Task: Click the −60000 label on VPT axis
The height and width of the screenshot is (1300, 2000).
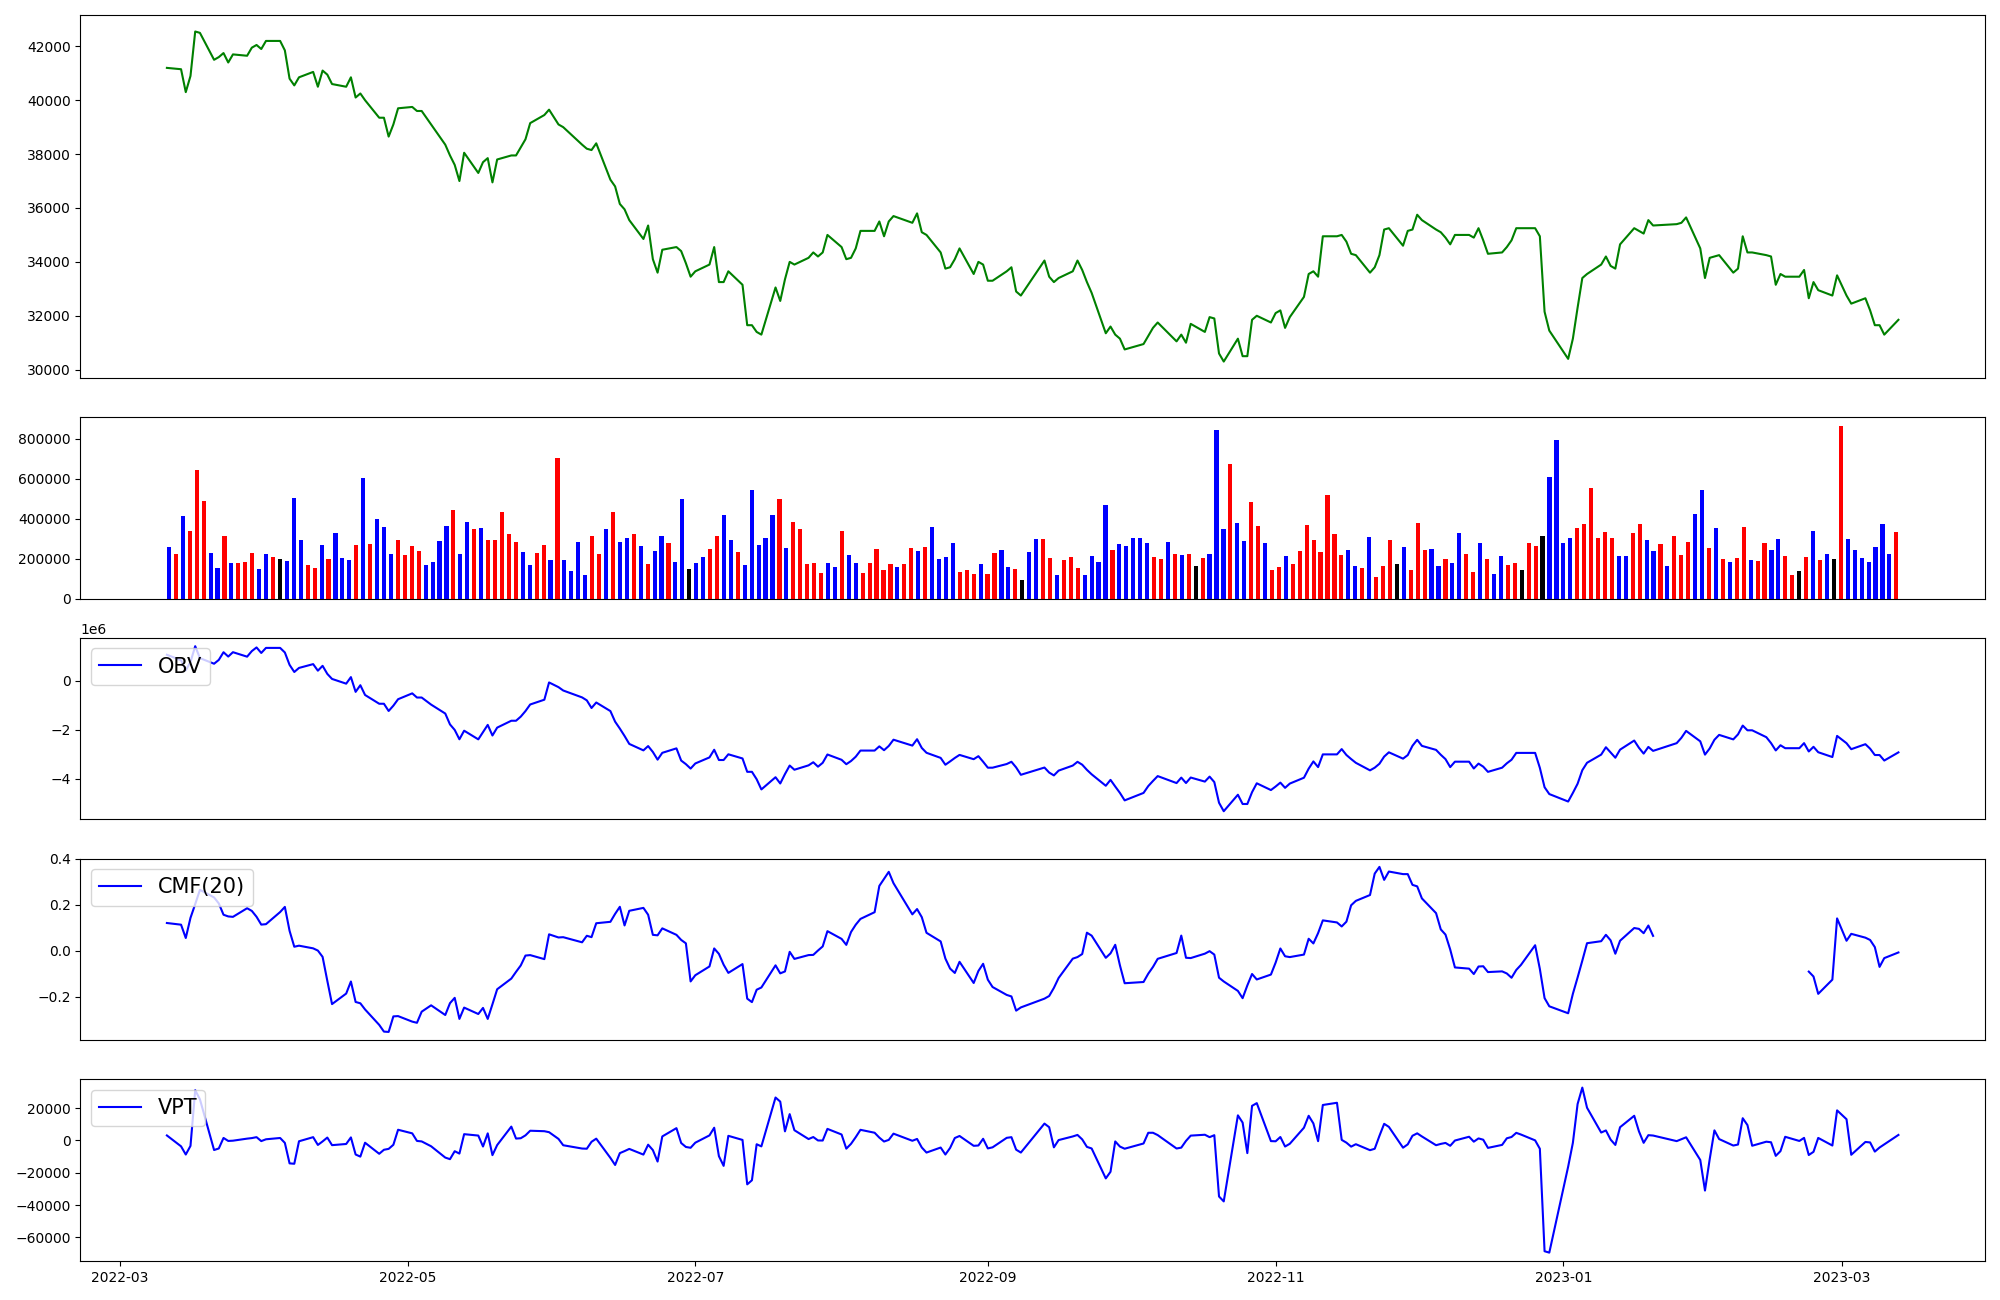Action: pyautogui.click(x=44, y=1238)
